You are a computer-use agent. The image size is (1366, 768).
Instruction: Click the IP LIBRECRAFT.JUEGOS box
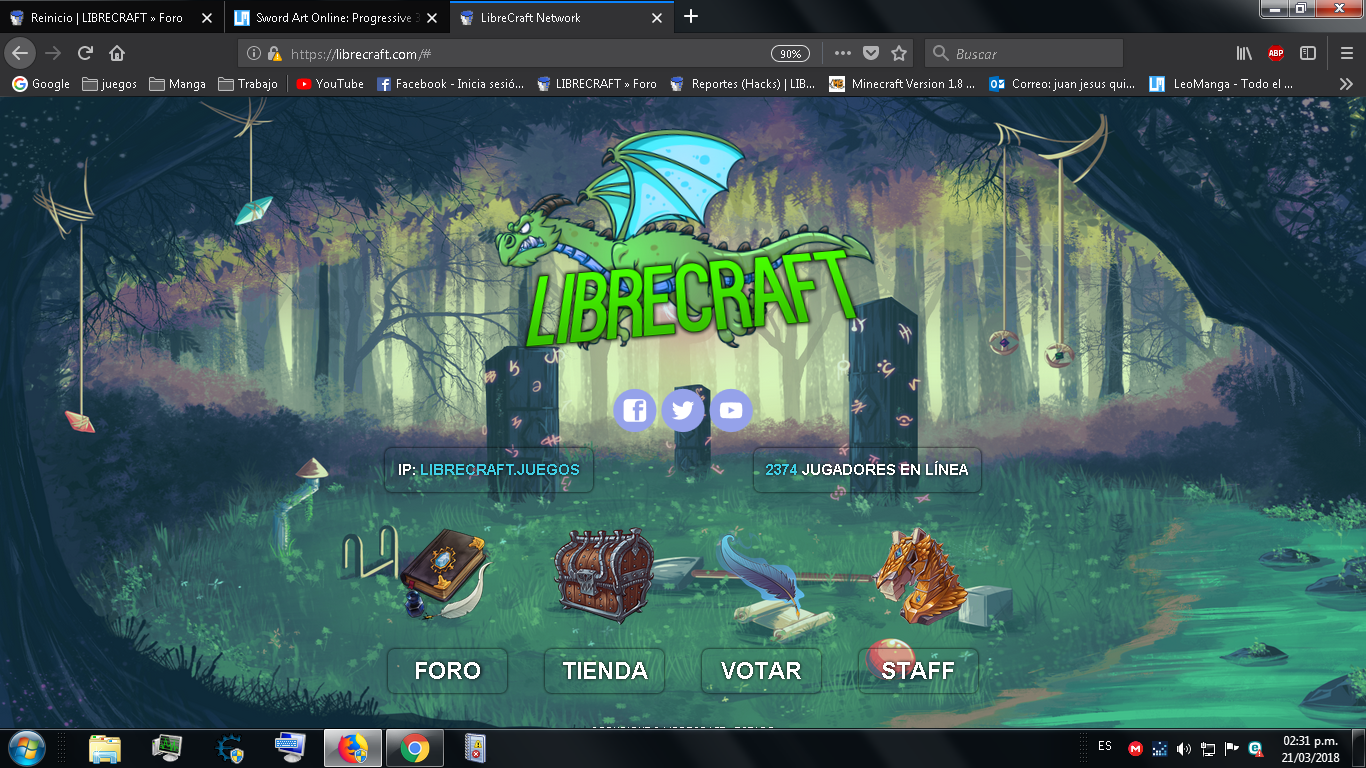coord(489,470)
